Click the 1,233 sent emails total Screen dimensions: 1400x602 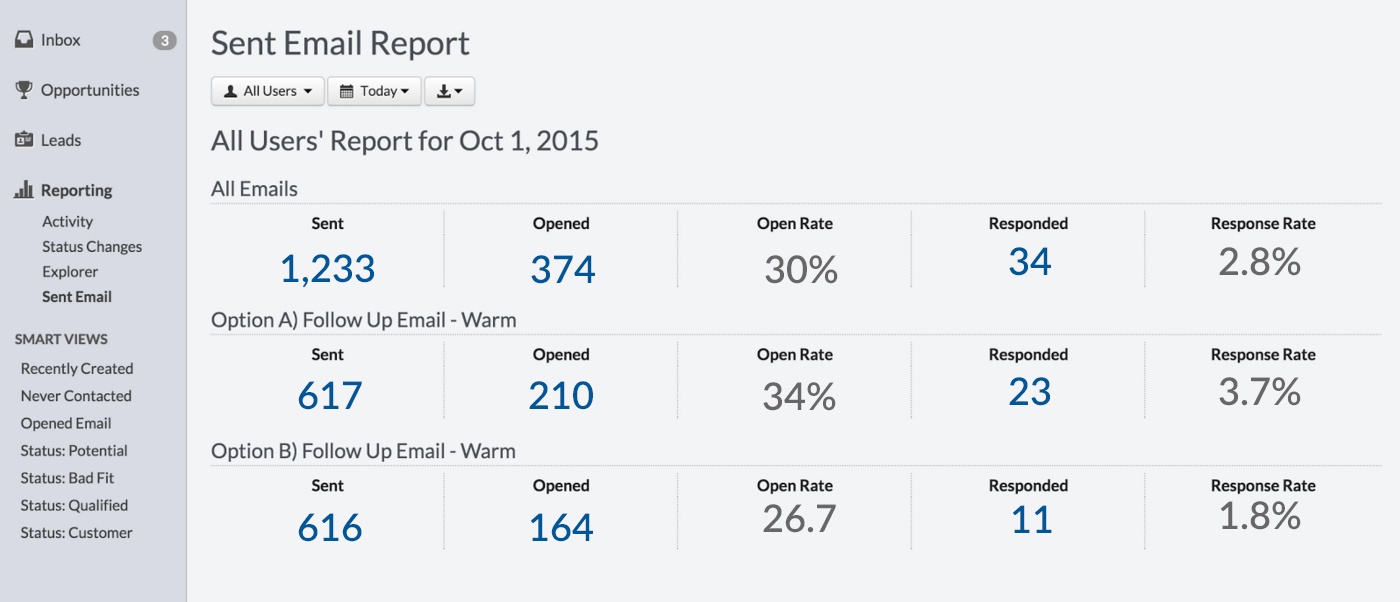[x=327, y=269]
